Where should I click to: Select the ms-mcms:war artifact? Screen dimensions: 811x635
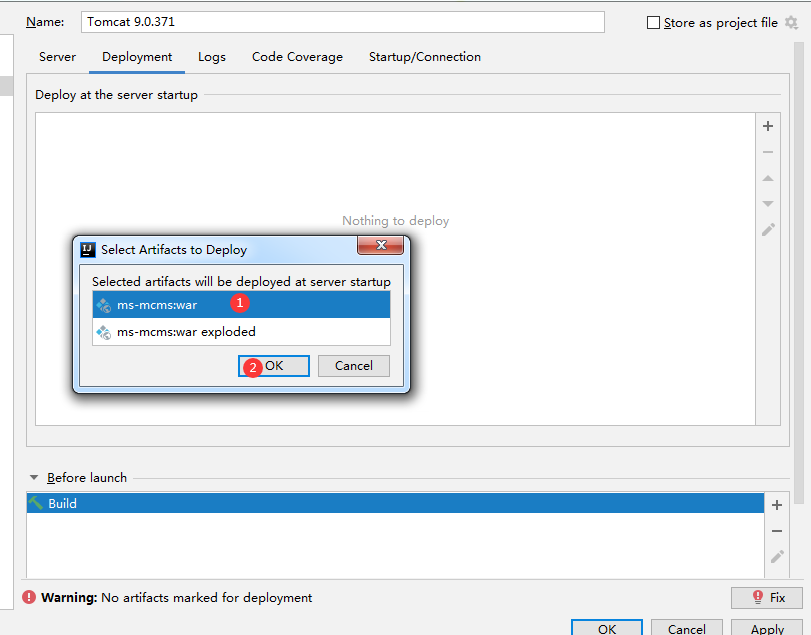pyautogui.click(x=157, y=305)
